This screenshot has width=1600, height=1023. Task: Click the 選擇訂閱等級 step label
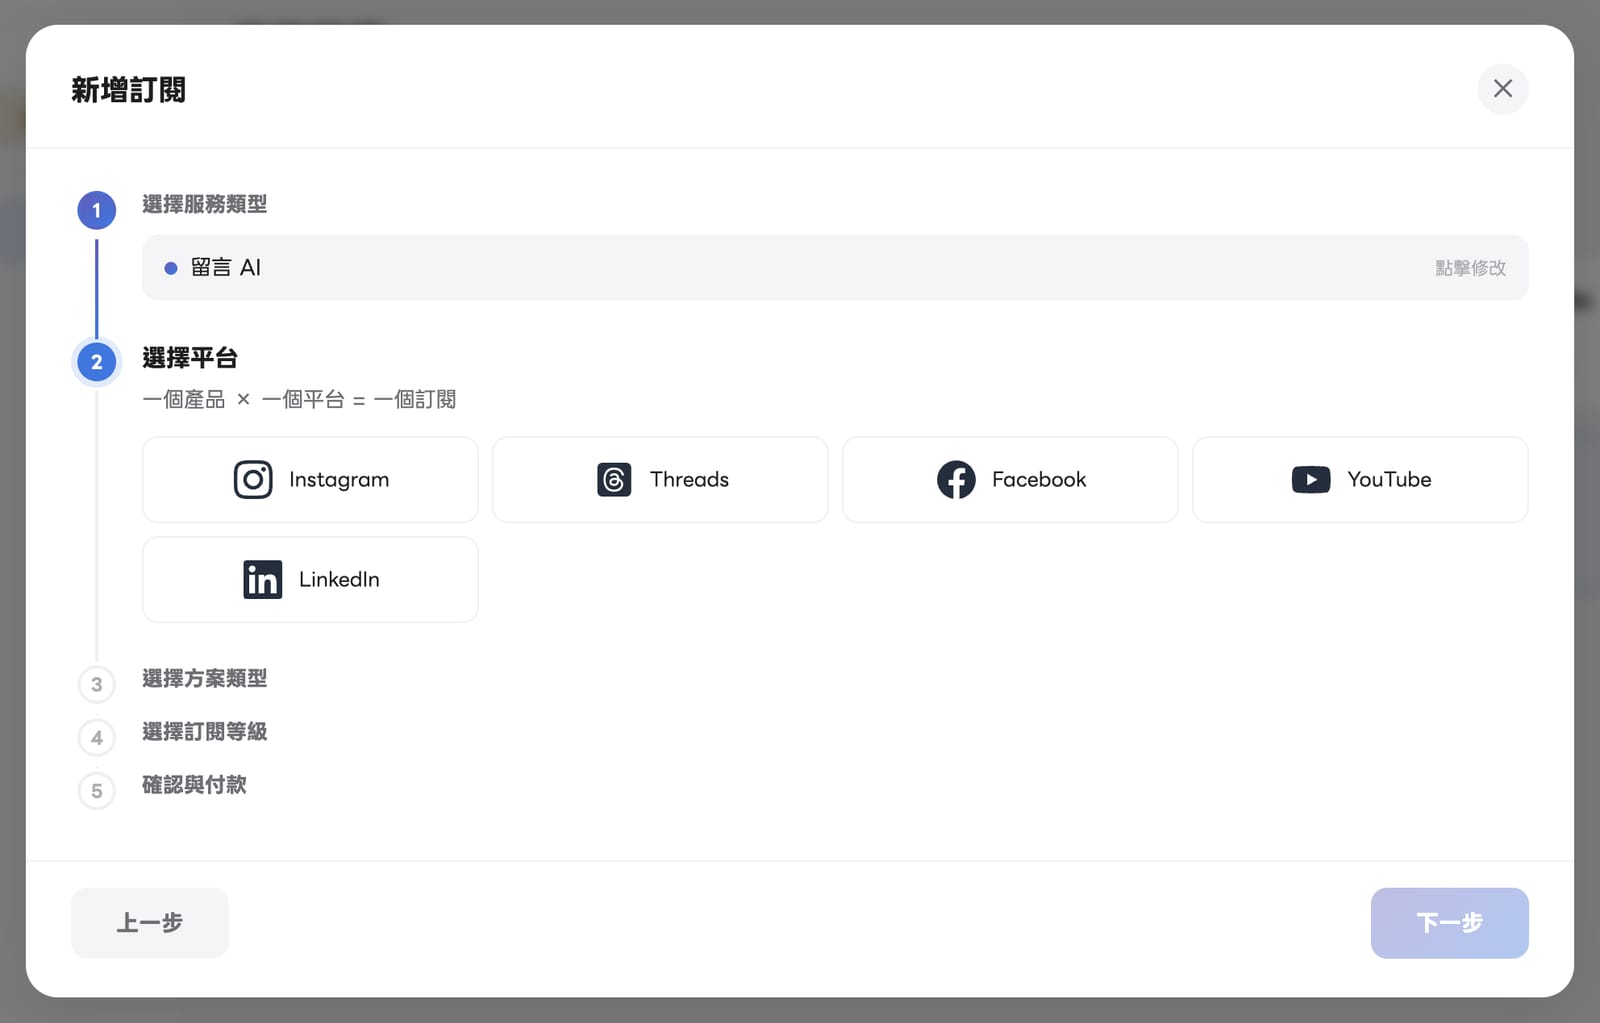(205, 732)
